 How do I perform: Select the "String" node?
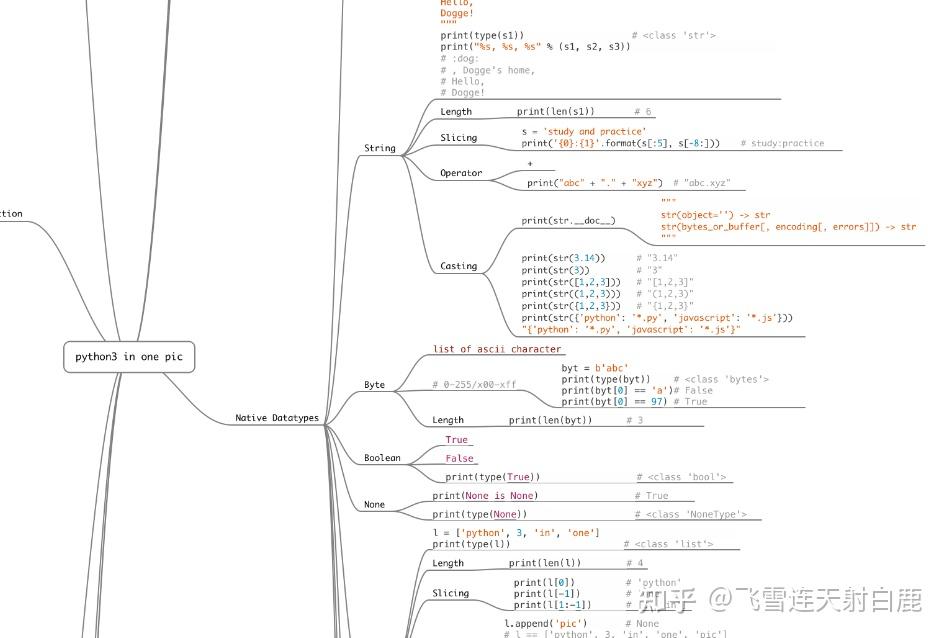379,147
